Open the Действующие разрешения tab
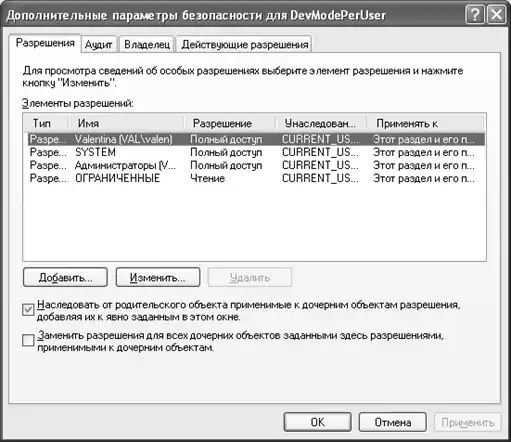Viewport: 511px width, 442px height. tap(244, 44)
